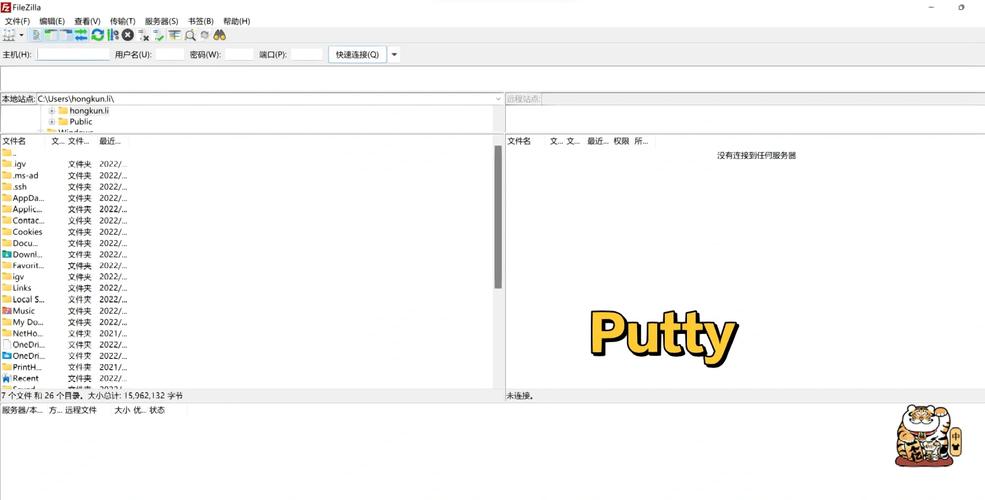This screenshot has width=985, height=500.
Task: Select the parent '..' folder icon
Action: coord(7,153)
